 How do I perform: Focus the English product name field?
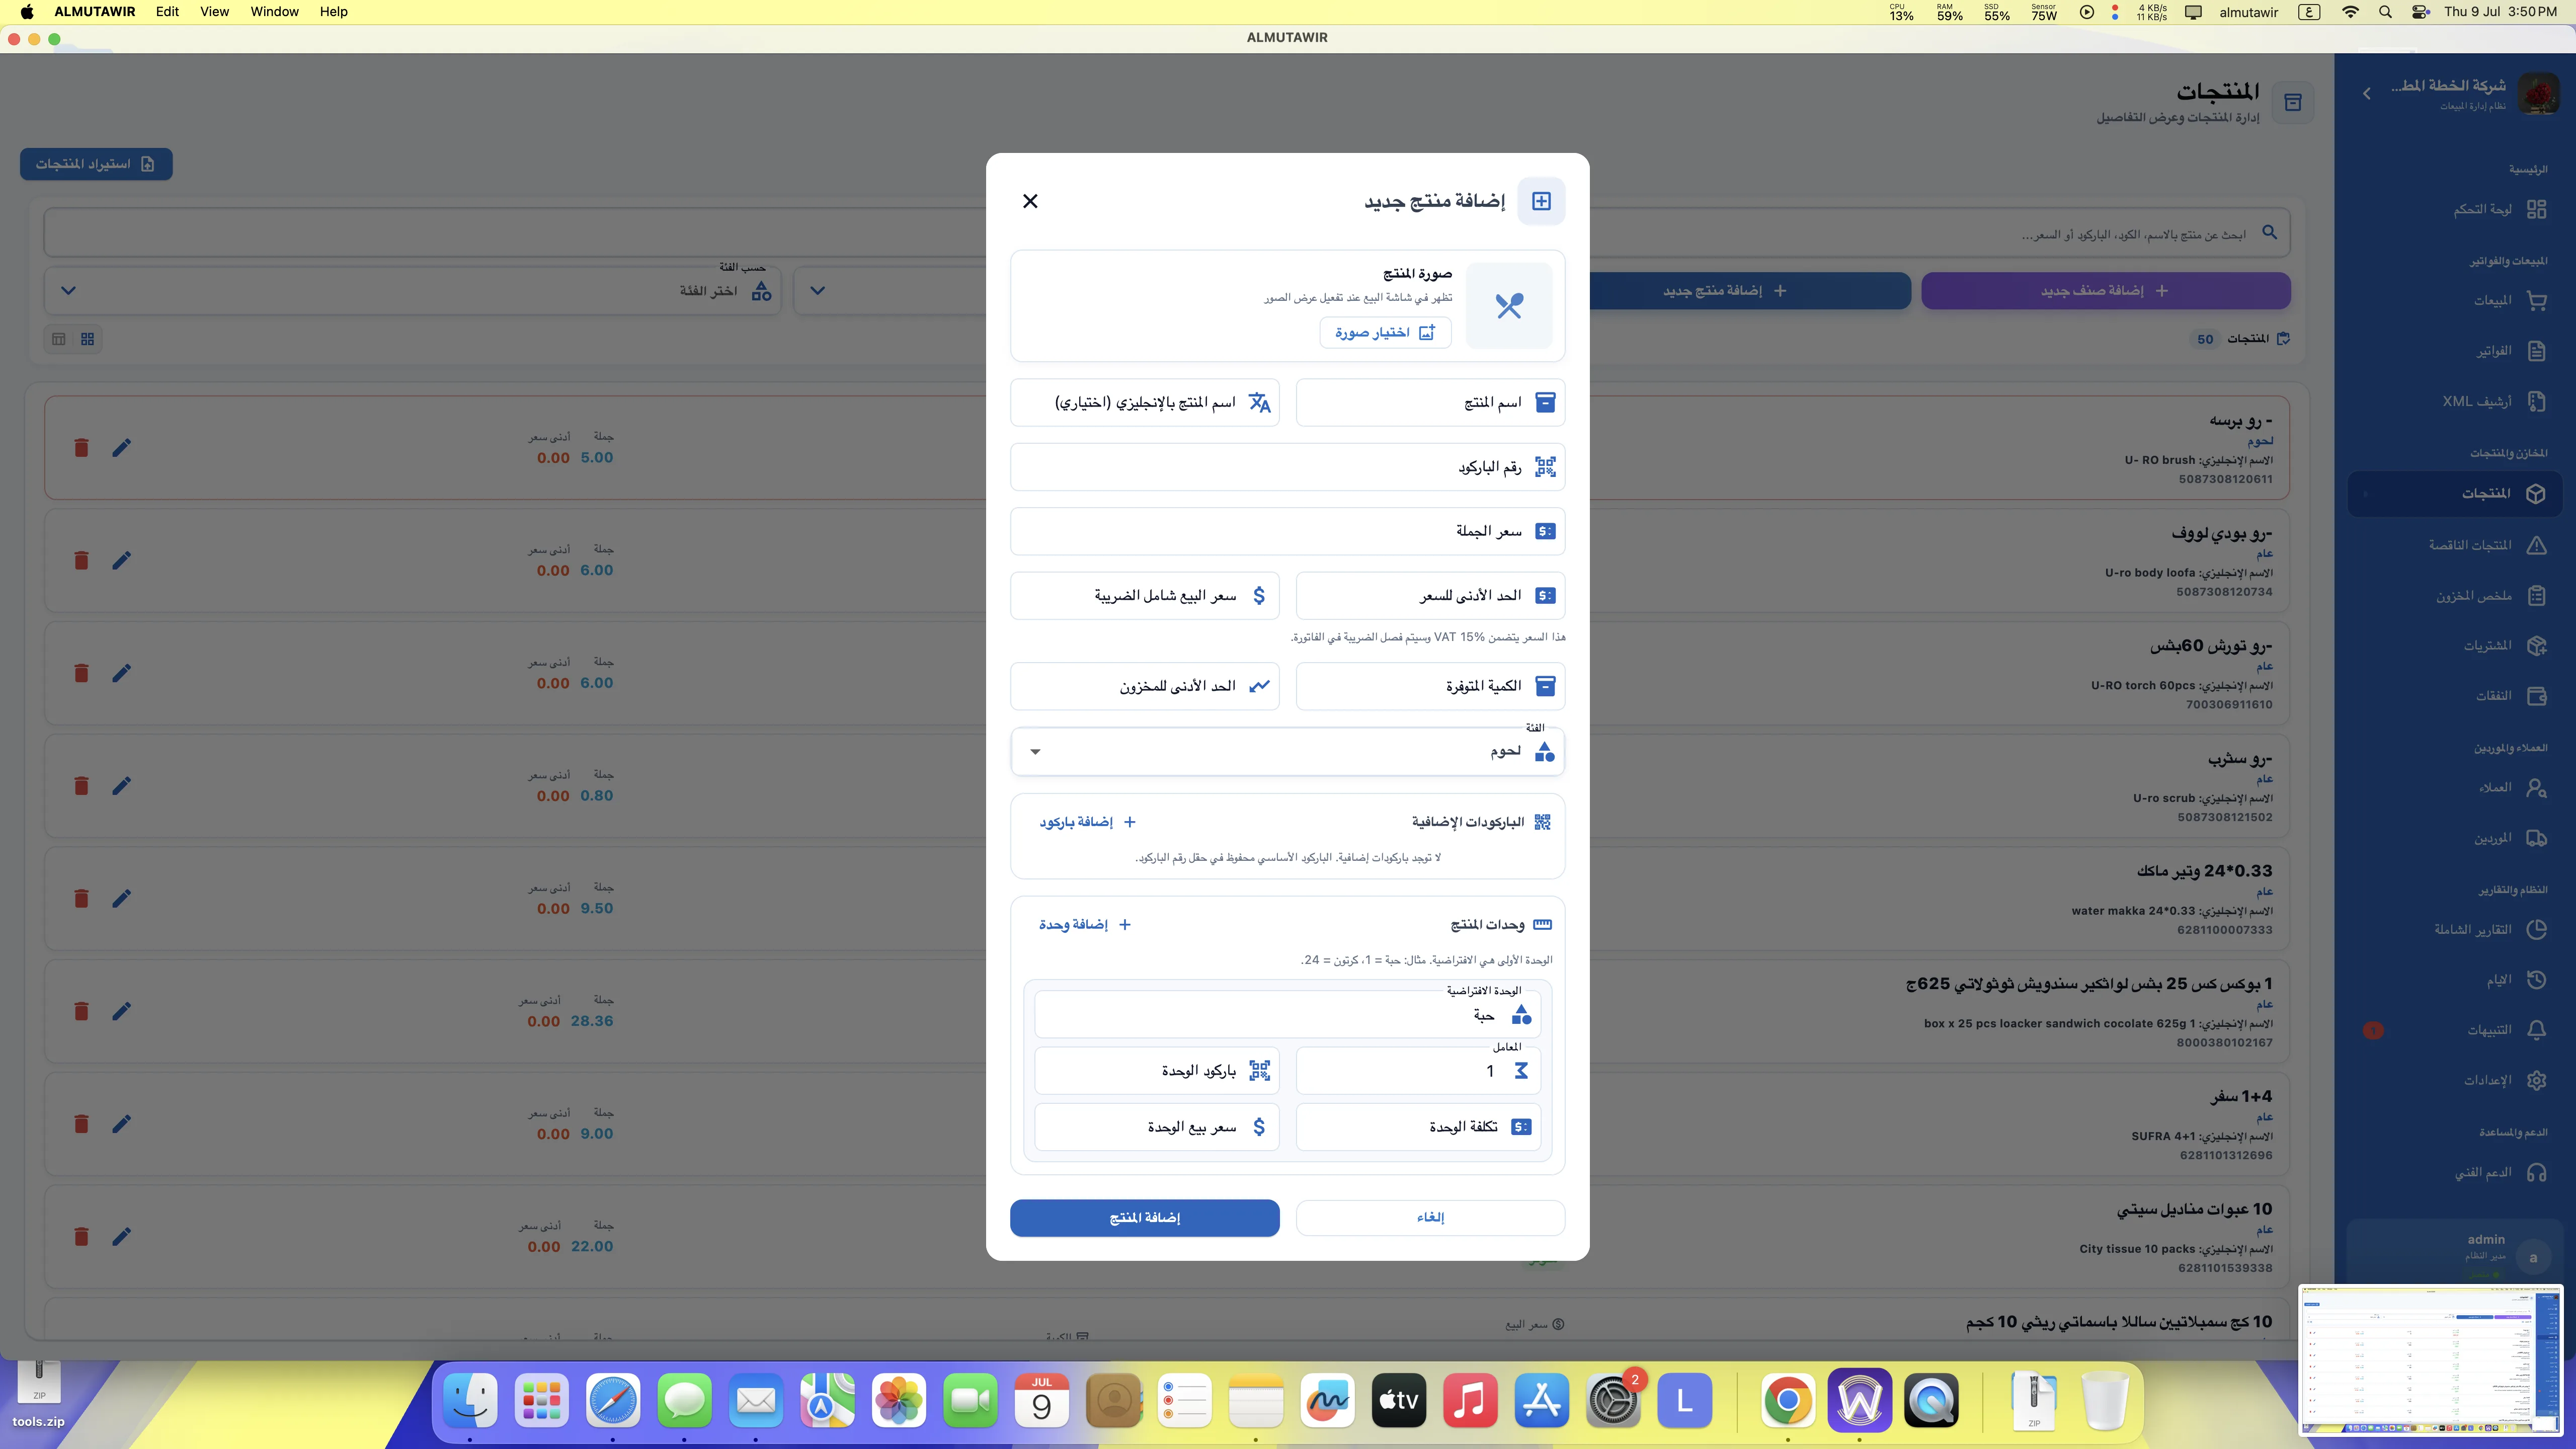point(1144,402)
